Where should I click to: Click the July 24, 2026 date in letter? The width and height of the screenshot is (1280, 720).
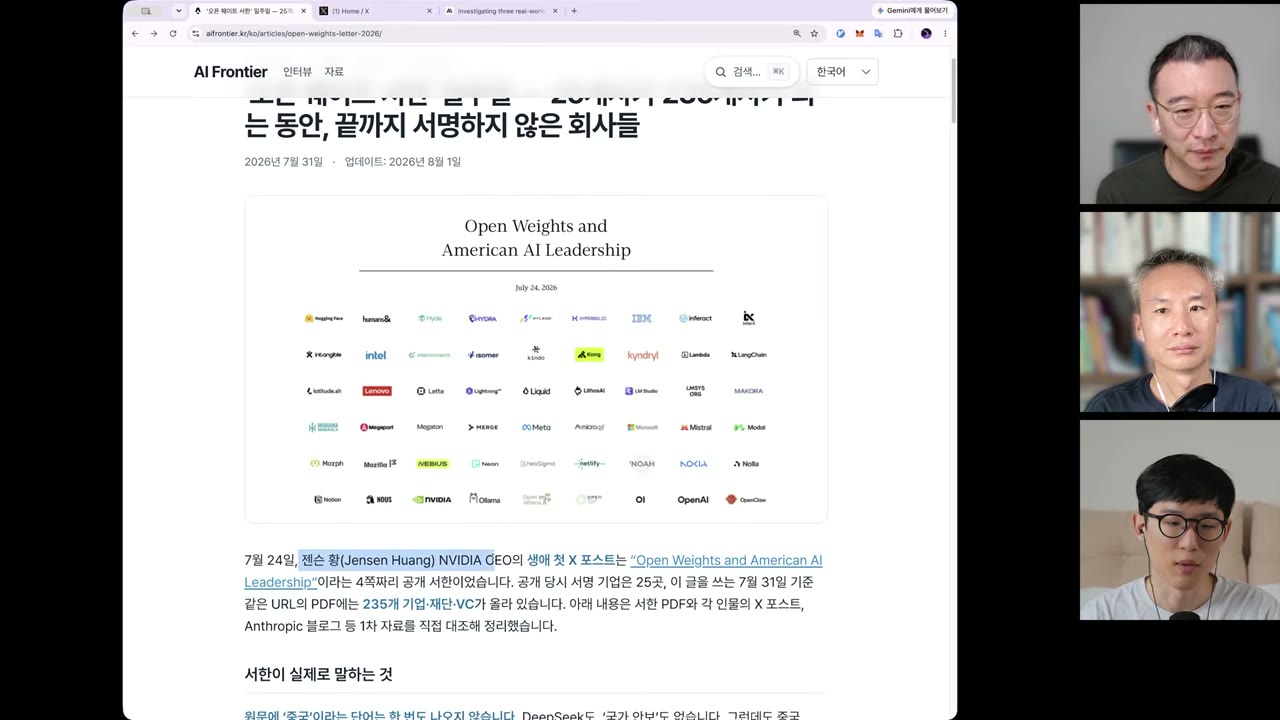(536, 288)
